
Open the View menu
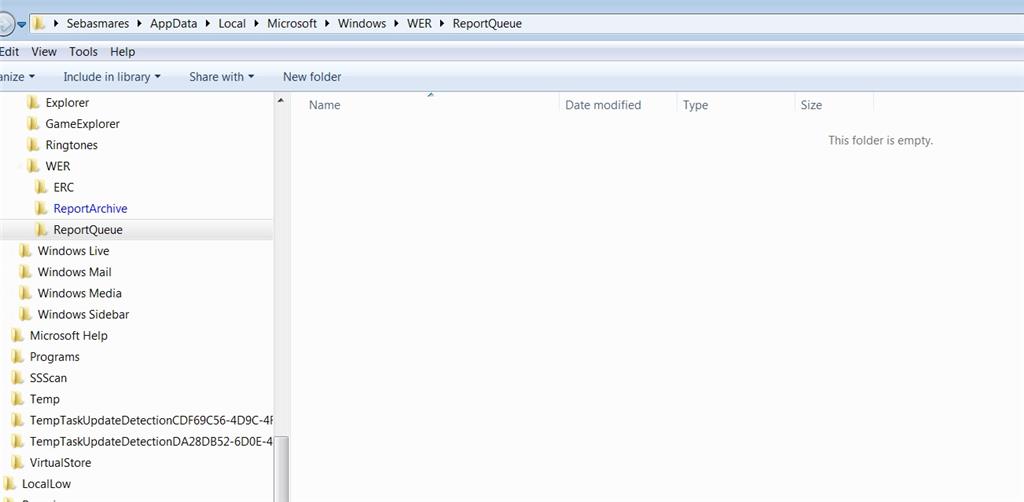click(x=44, y=52)
